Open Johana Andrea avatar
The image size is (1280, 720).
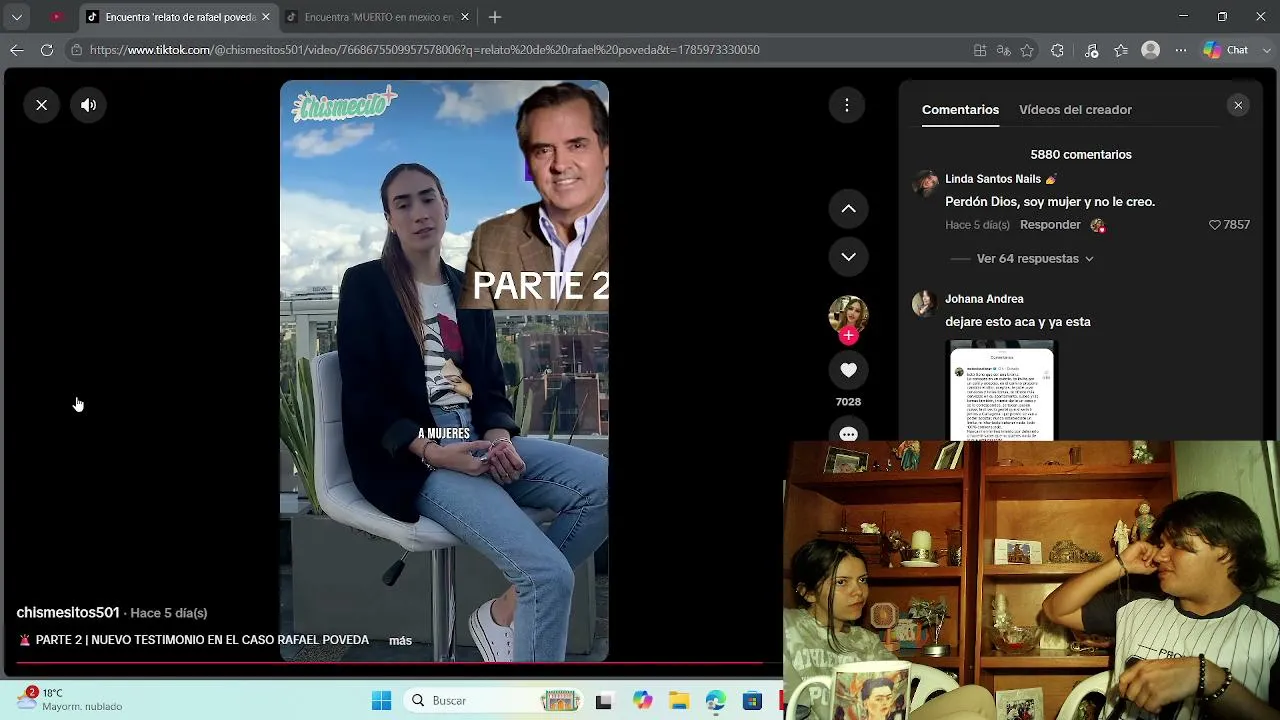(925, 303)
